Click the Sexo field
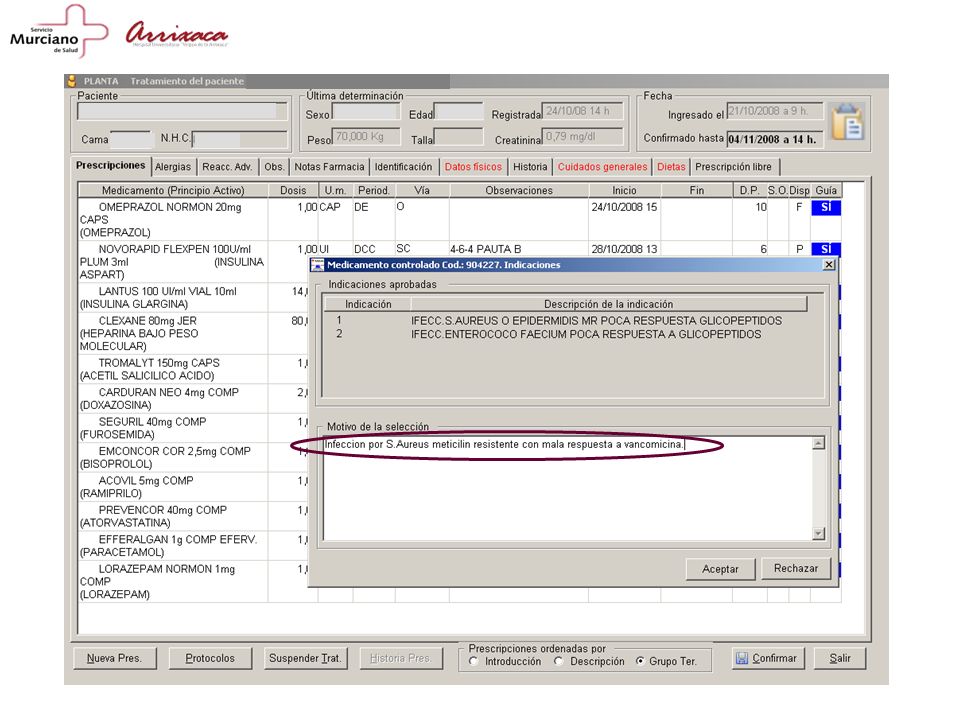Screen dimensions: 960x720 (x=366, y=112)
